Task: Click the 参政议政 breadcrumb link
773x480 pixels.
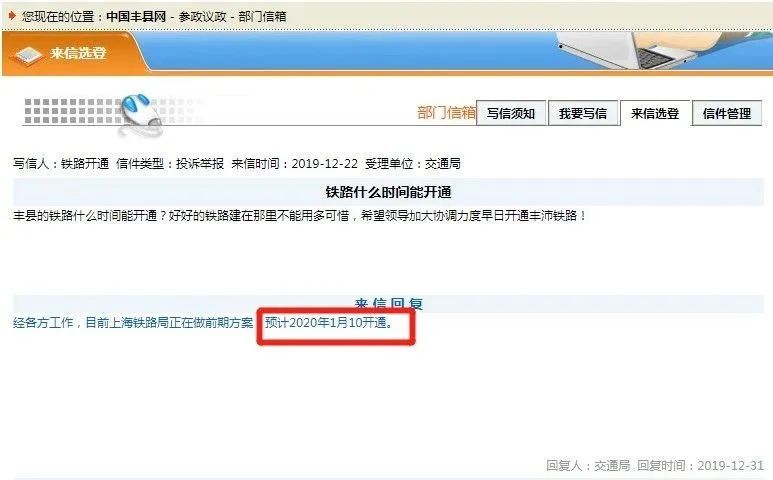Action: pos(203,16)
